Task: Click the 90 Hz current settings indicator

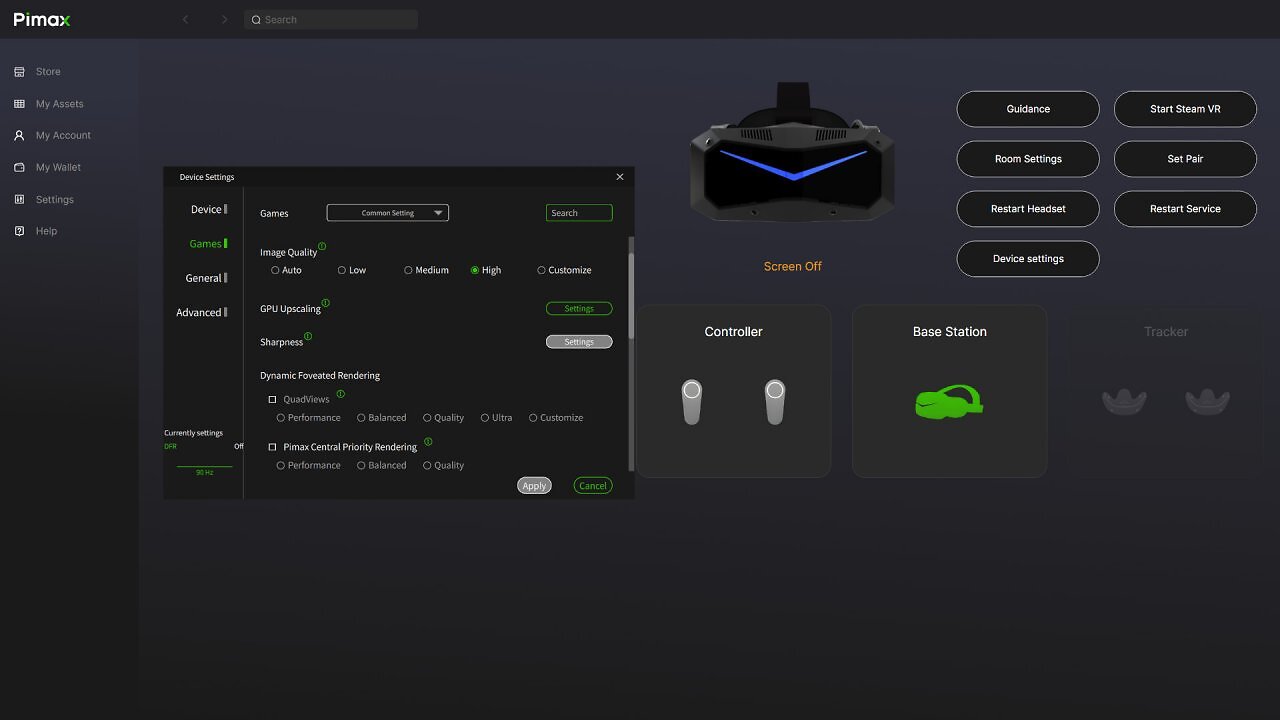Action: 204,472
